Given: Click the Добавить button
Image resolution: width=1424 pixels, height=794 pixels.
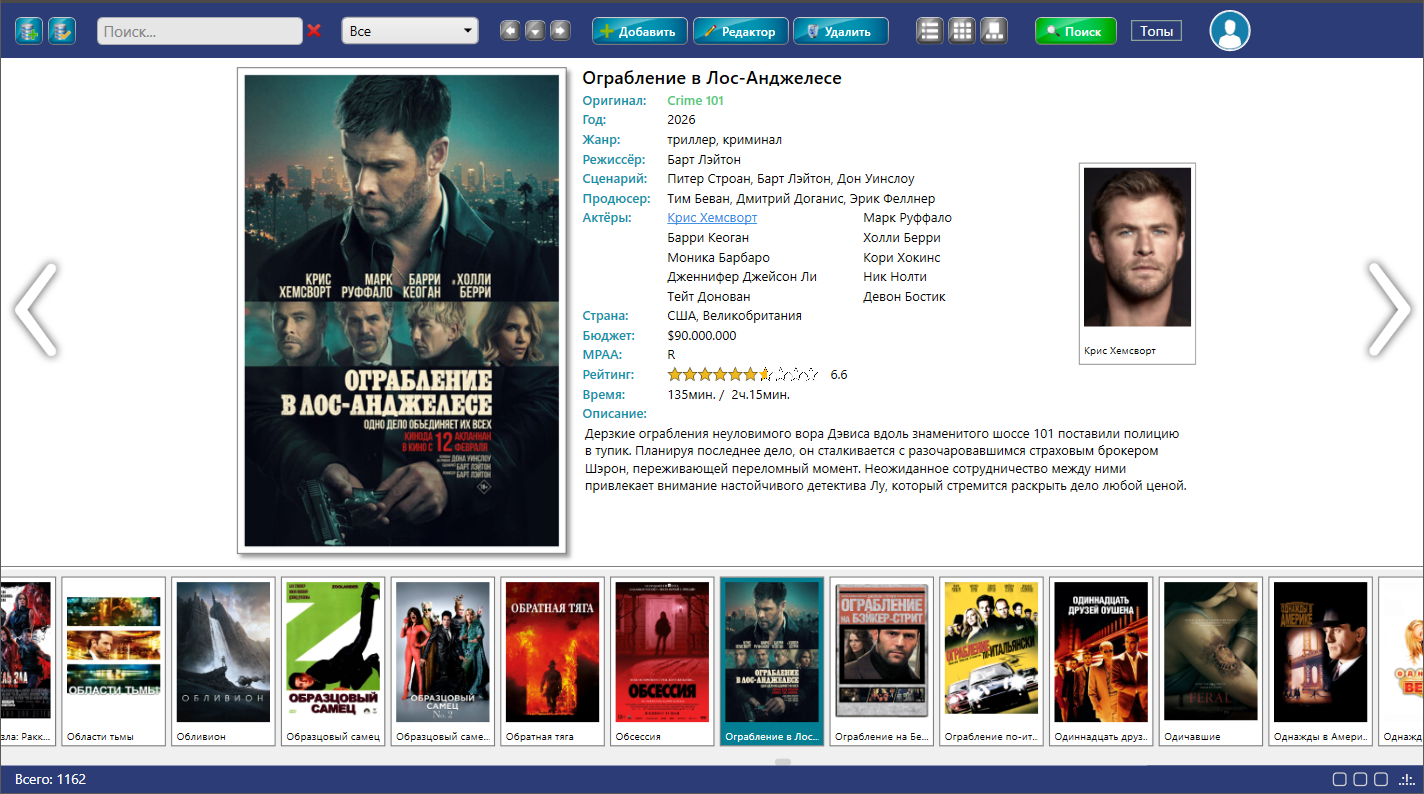Looking at the screenshot, I should pyautogui.click(x=640, y=31).
